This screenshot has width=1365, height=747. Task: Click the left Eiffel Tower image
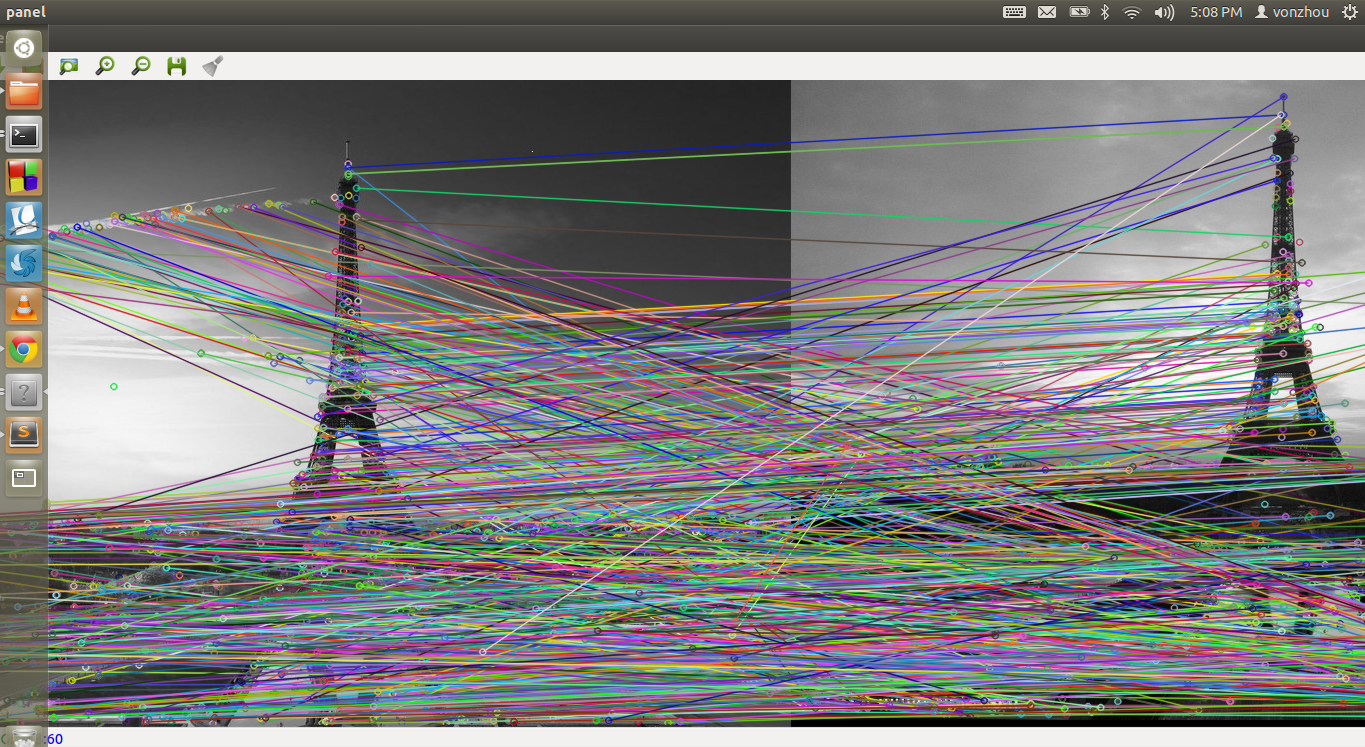(x=419, y=403)
